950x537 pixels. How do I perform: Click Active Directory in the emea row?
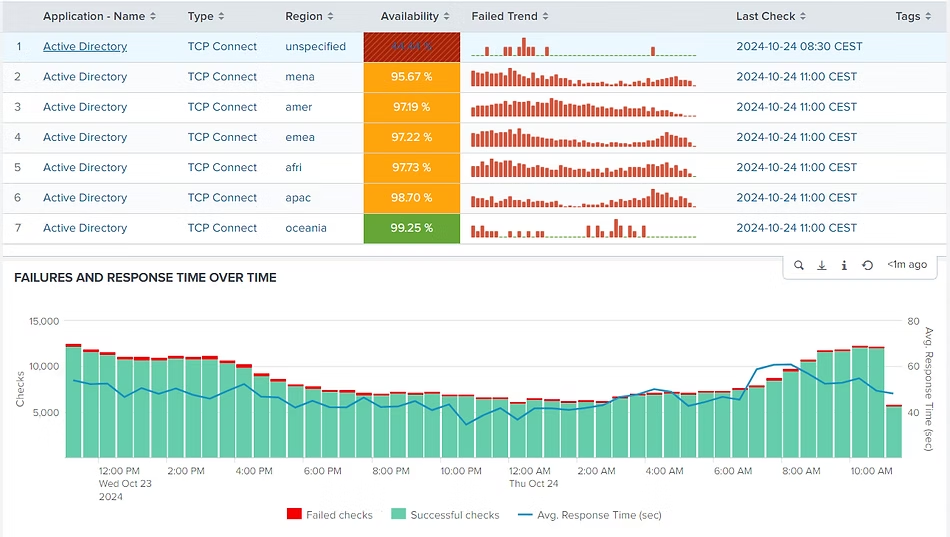[x=85, y=137]
